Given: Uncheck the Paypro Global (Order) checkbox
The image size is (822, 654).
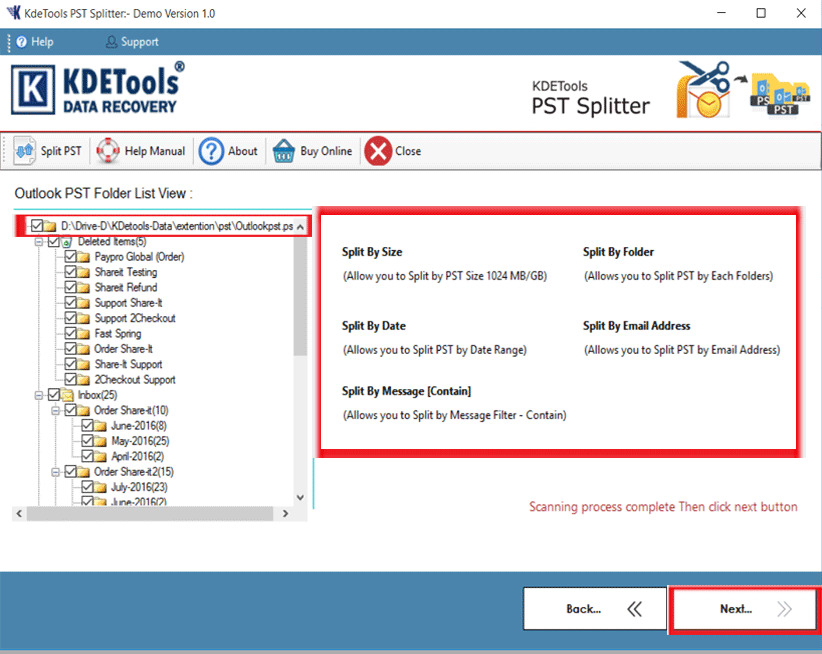Looking at the screenshot, I should pyautogui.click(x=71, y=257).
